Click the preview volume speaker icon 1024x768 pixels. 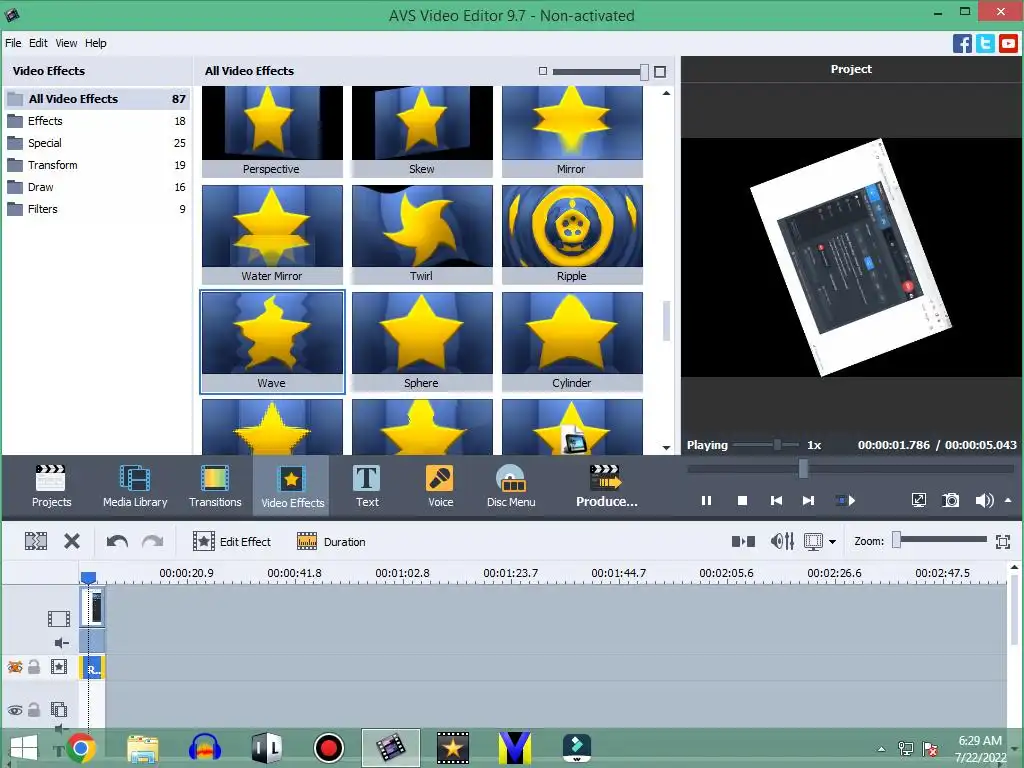(984, 501)
